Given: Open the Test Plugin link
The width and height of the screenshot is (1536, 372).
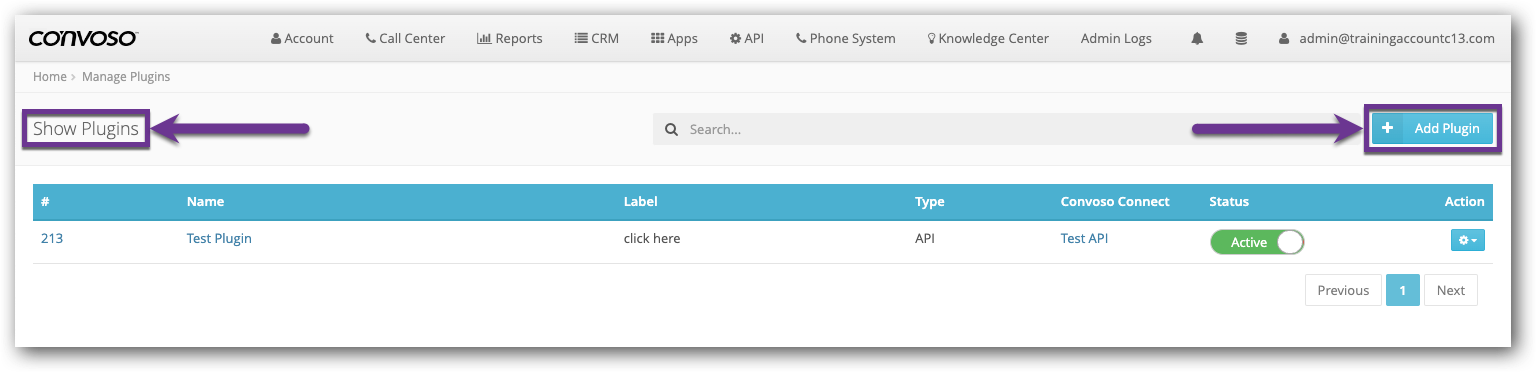Looking at the screenshot, I should coord(219,239).
